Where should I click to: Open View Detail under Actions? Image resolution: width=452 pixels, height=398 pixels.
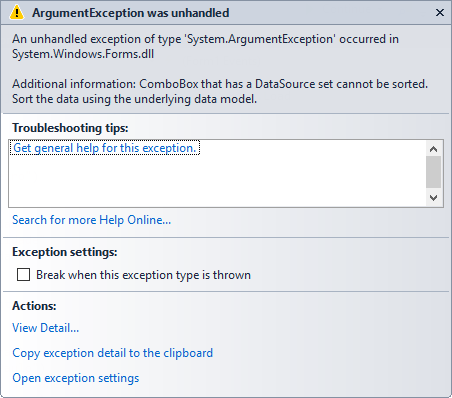tap(46, 328)
